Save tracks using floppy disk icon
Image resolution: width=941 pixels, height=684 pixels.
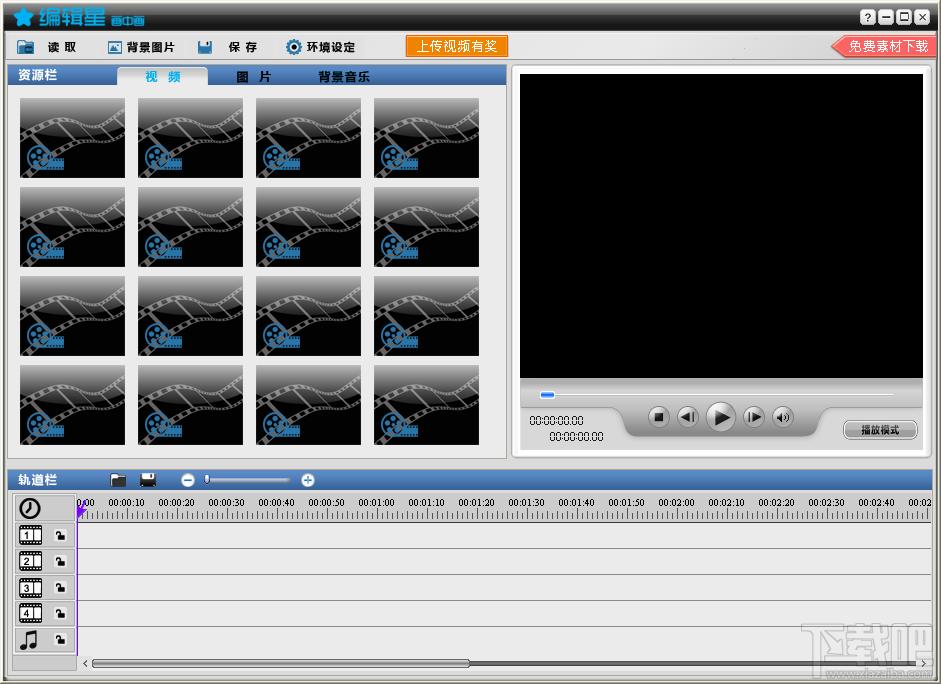pyautogui.click(x=147, y=480)
